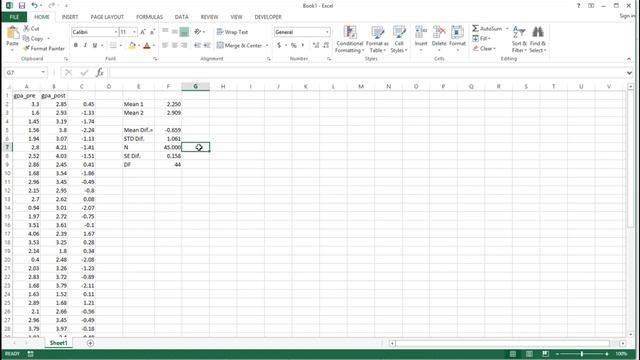Toggle middle vertical alignment
This screenshot has height=360, width=640.
[175, 32]
